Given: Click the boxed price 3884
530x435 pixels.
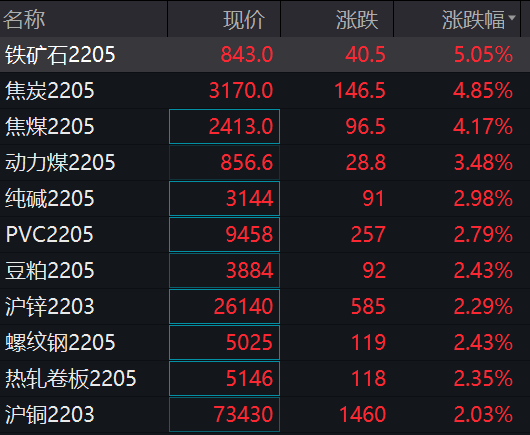Looking at the screenshot, I should (224, 270).
